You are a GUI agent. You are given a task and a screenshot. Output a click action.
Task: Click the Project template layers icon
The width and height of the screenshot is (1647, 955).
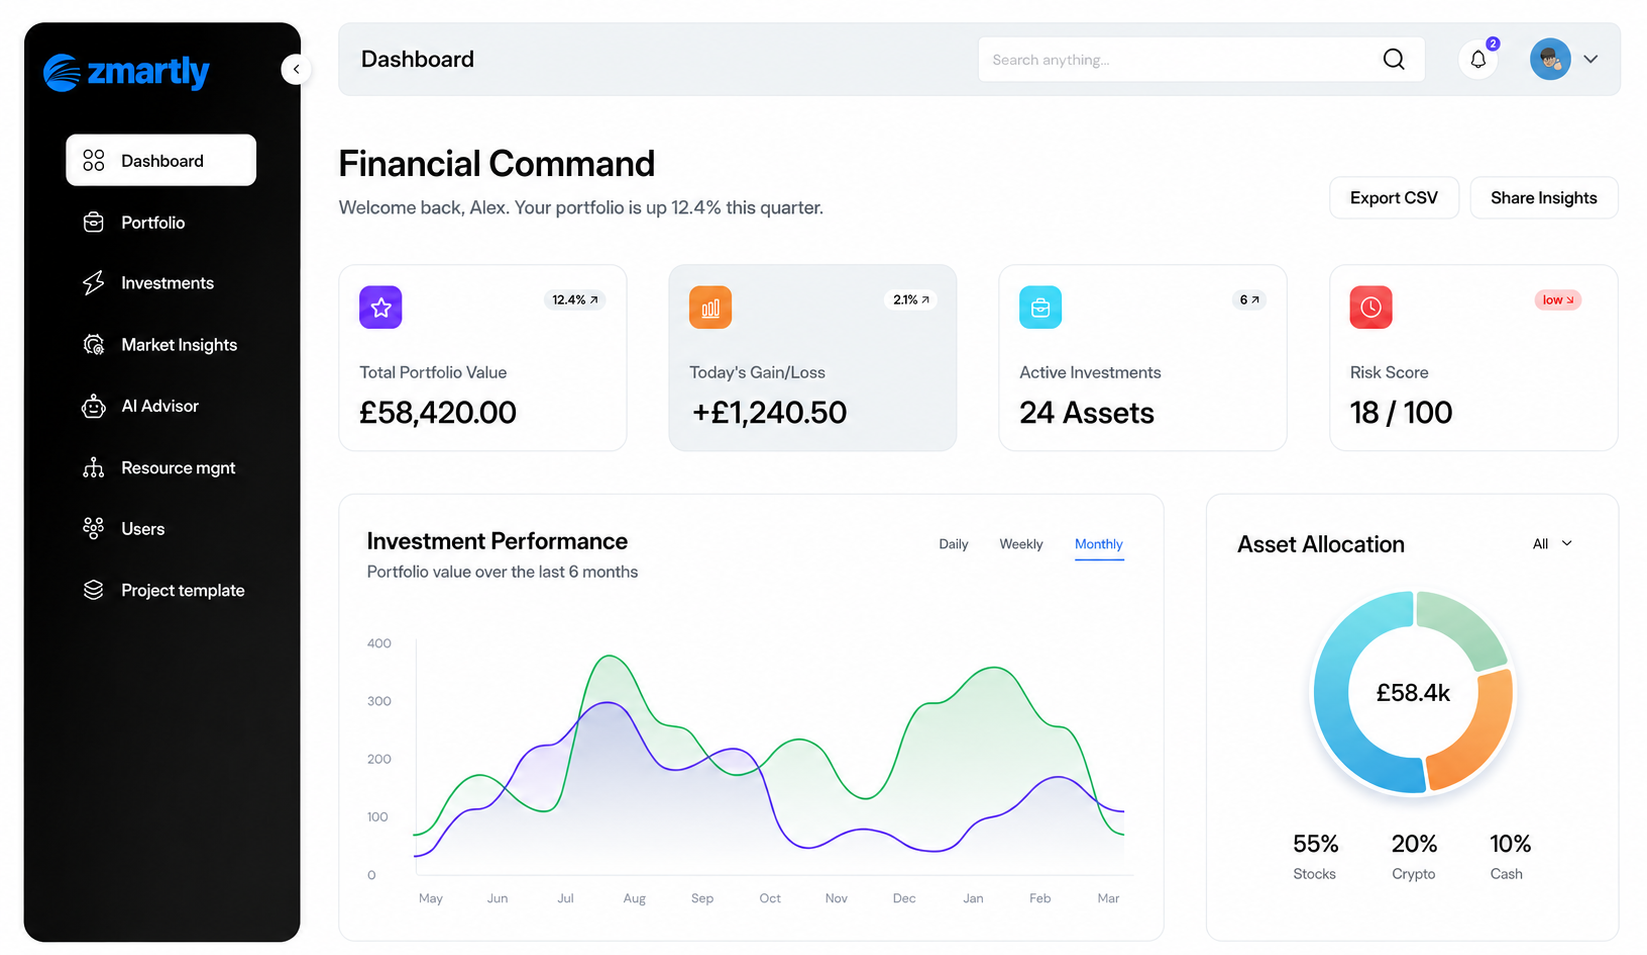point(93,590)
